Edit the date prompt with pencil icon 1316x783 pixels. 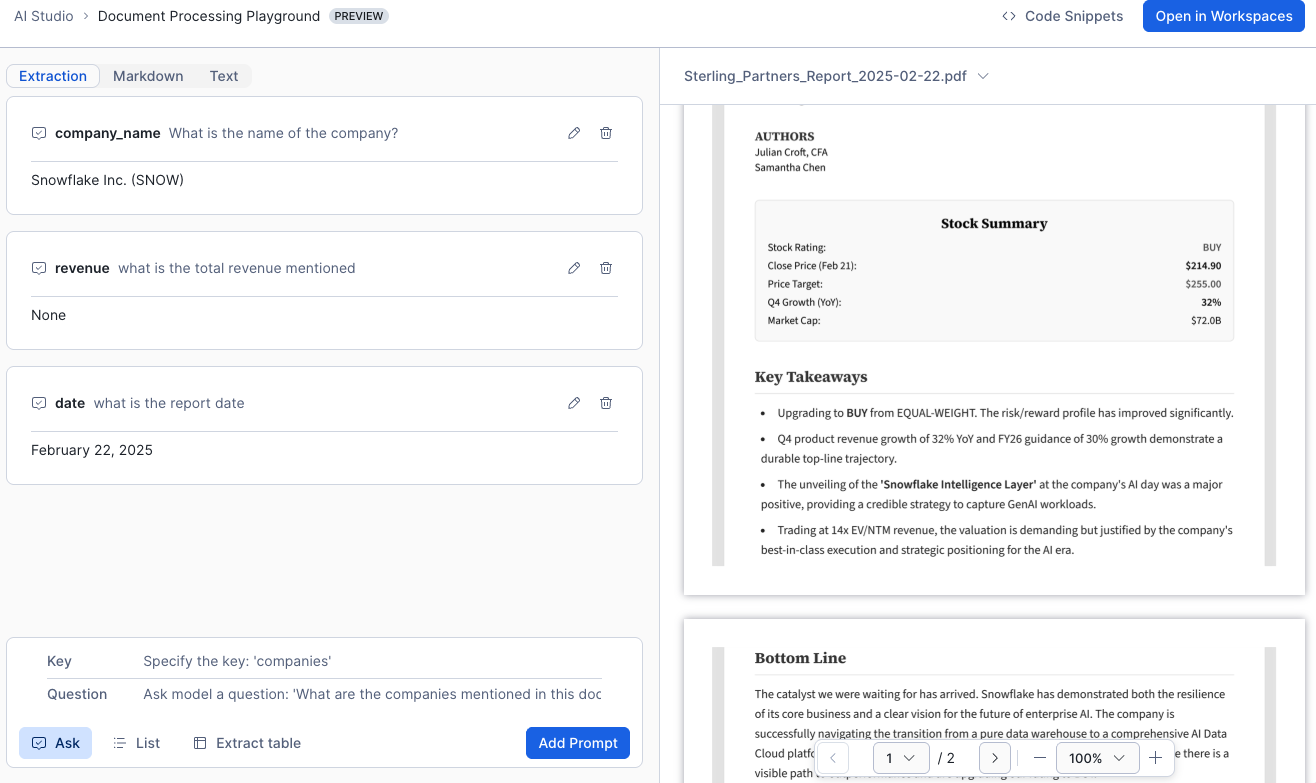click(574, 403)
